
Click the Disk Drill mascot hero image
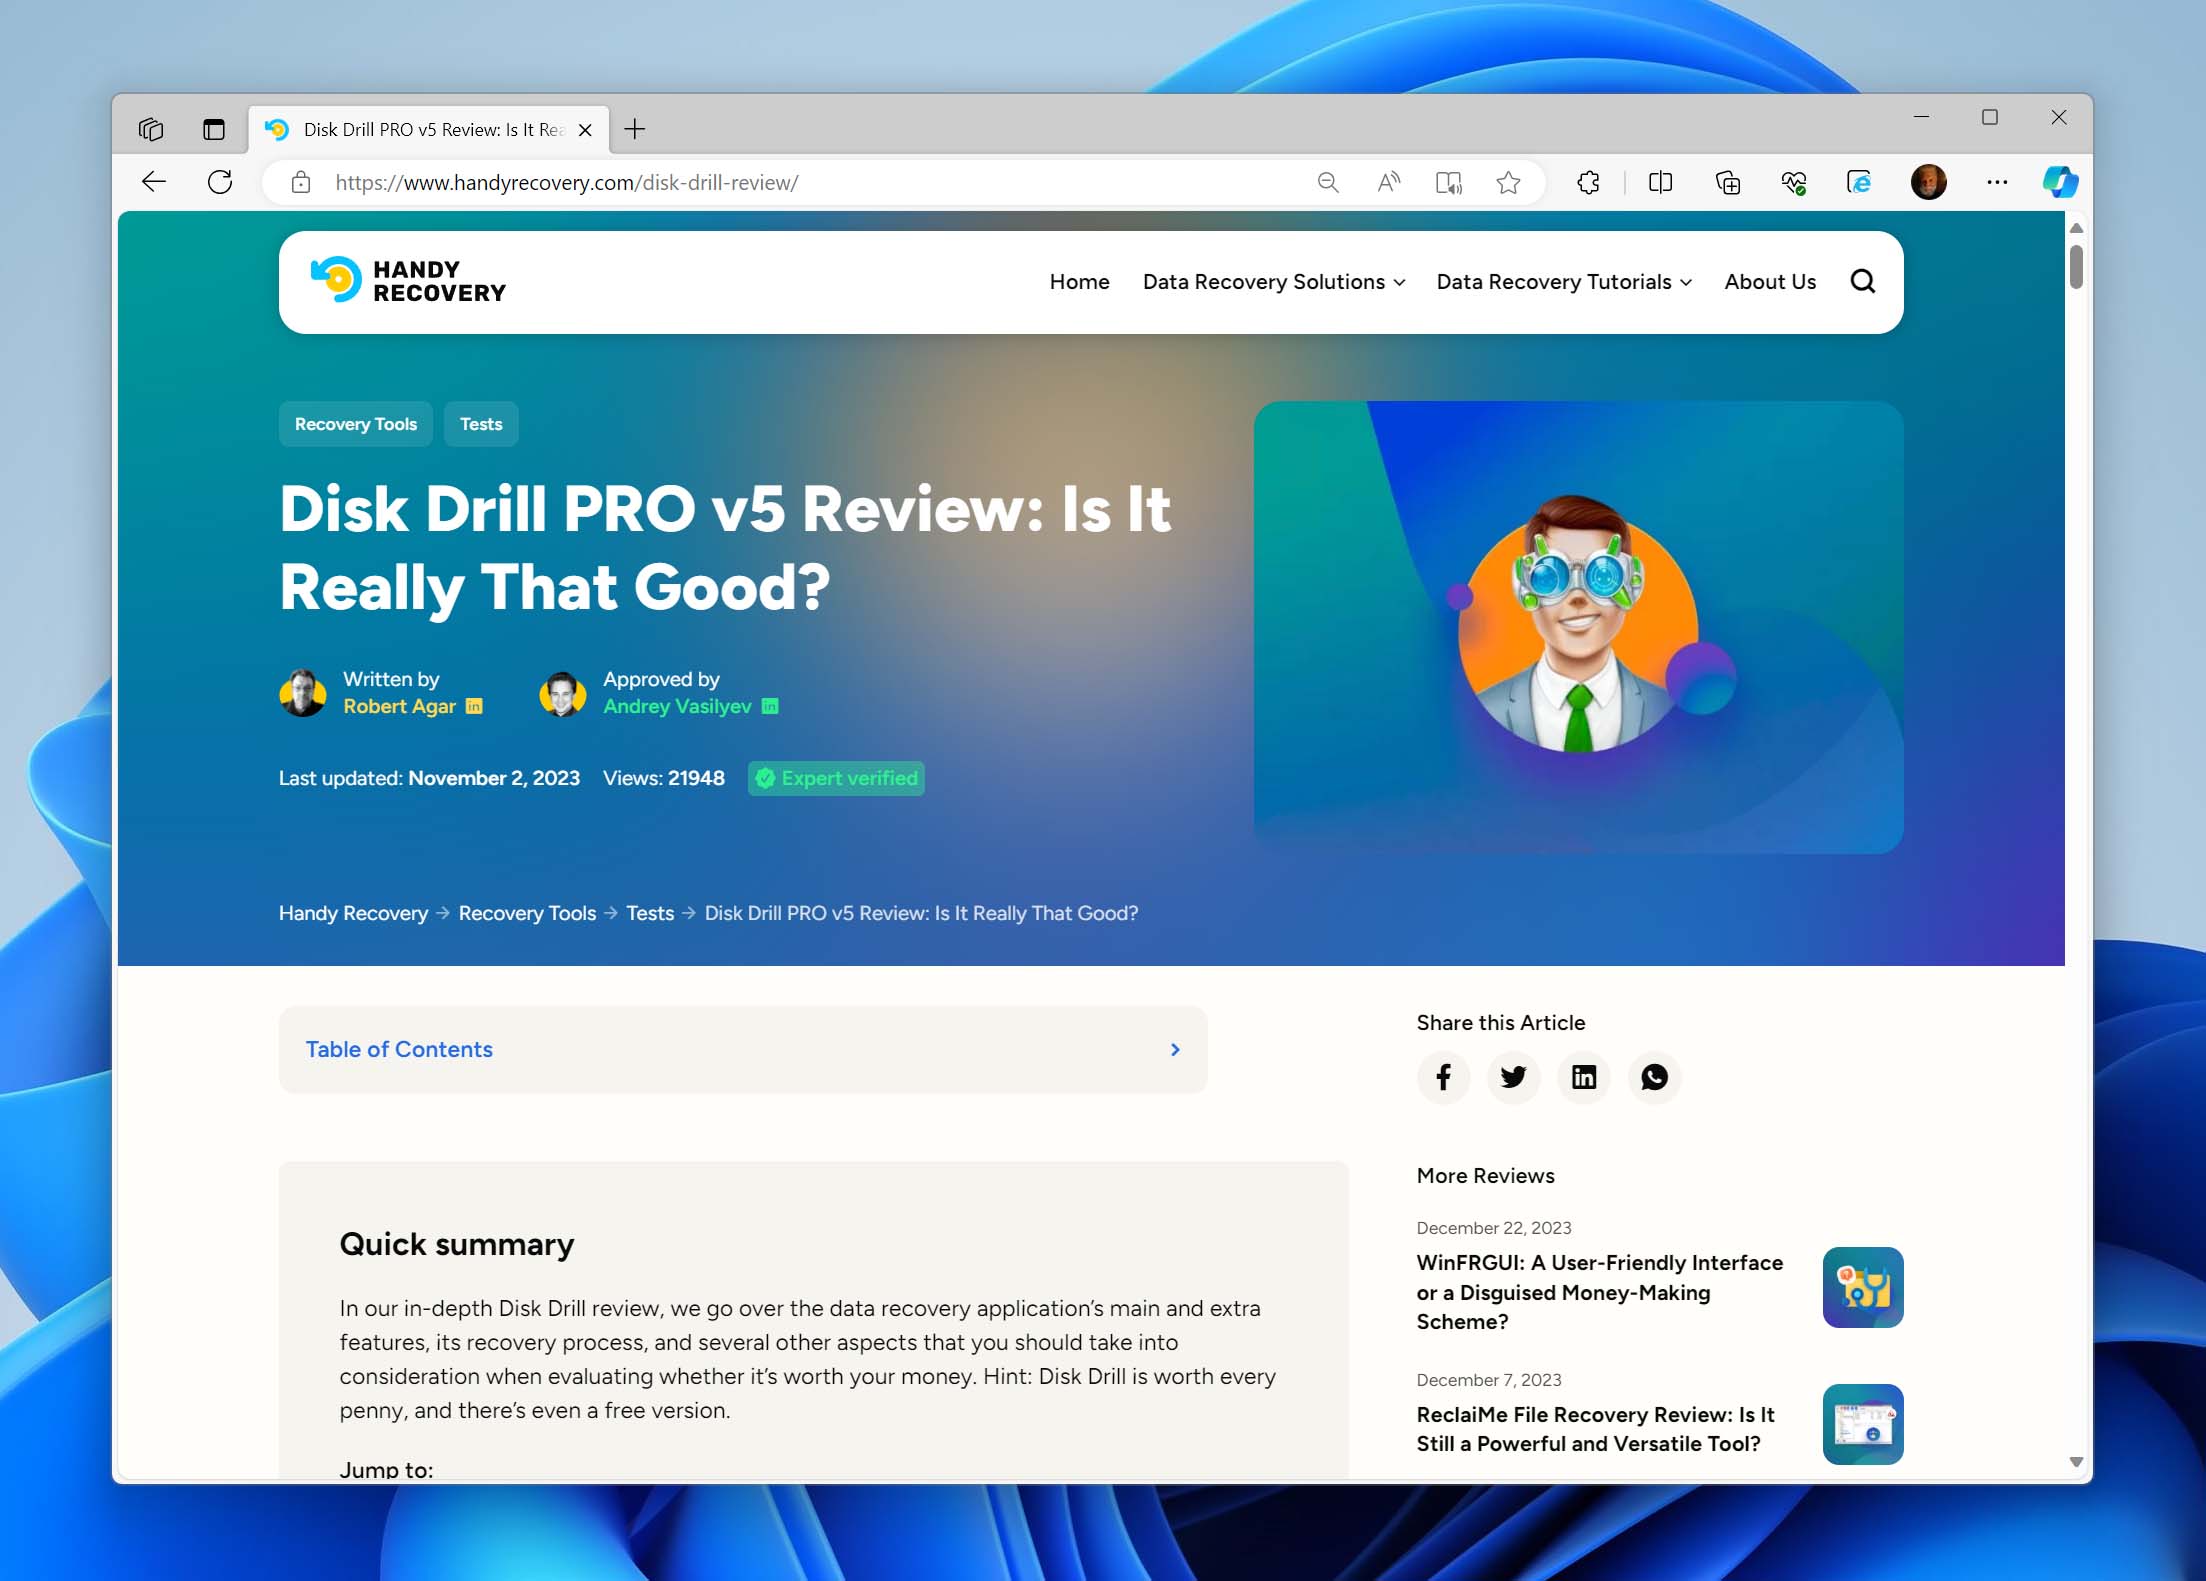[1578, 627]
